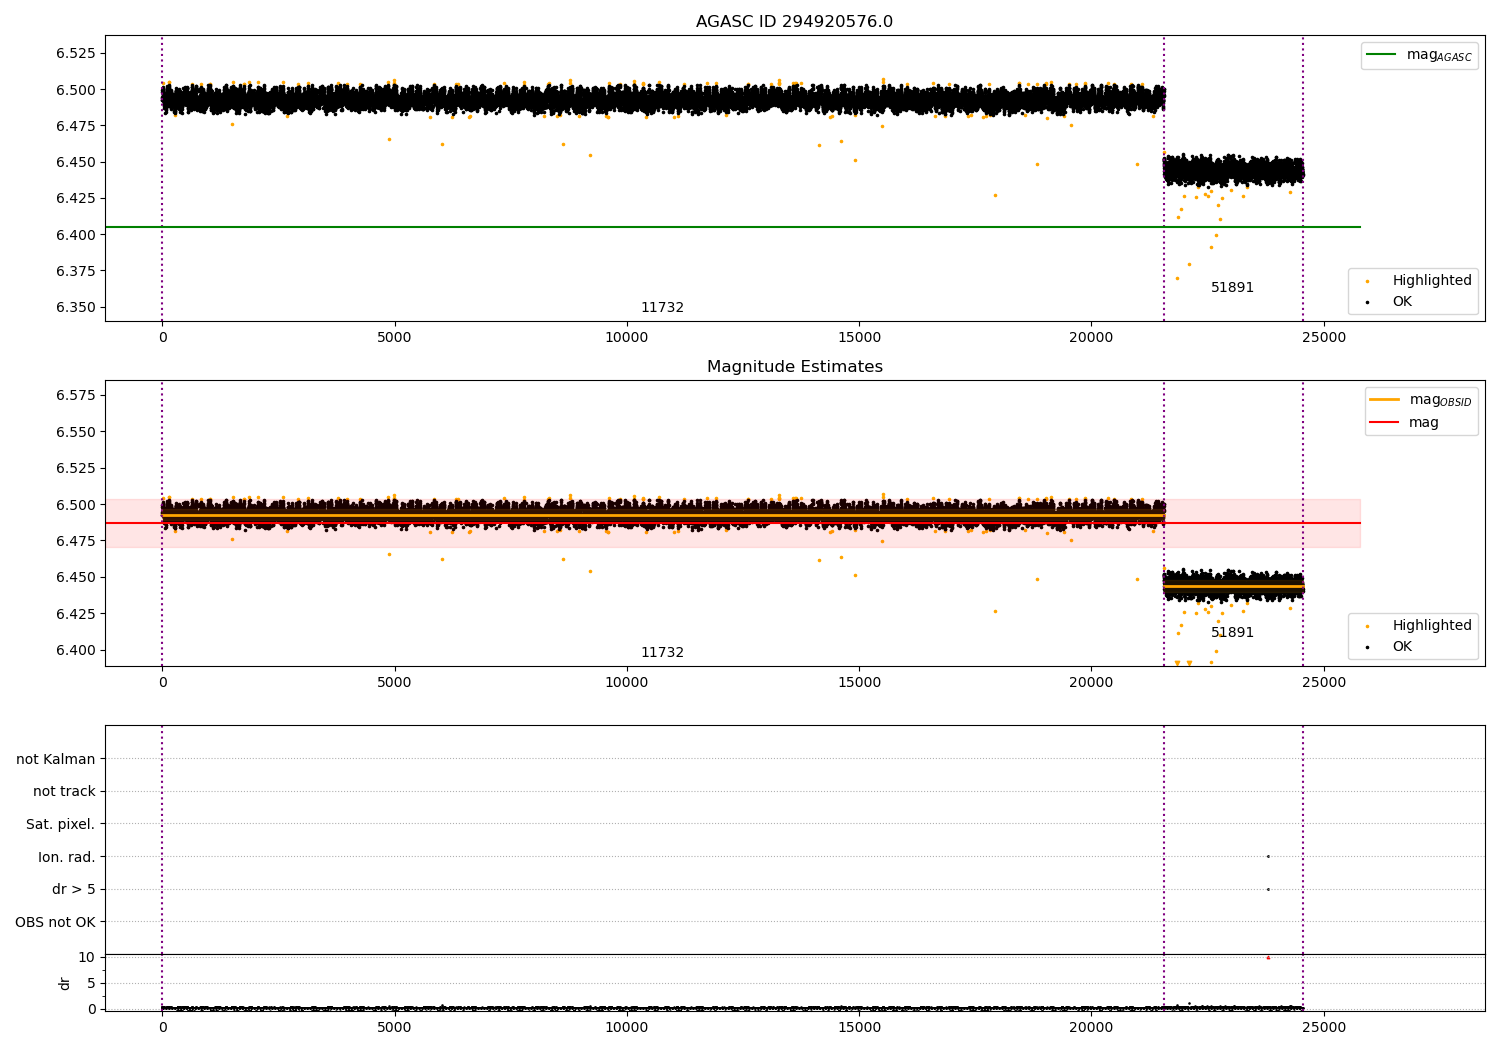Click the 6.575 y-axis tick in middle plot
The width and height of the screenshot is (1500, 1050).
pyautogui.click(x=76, y=395)
